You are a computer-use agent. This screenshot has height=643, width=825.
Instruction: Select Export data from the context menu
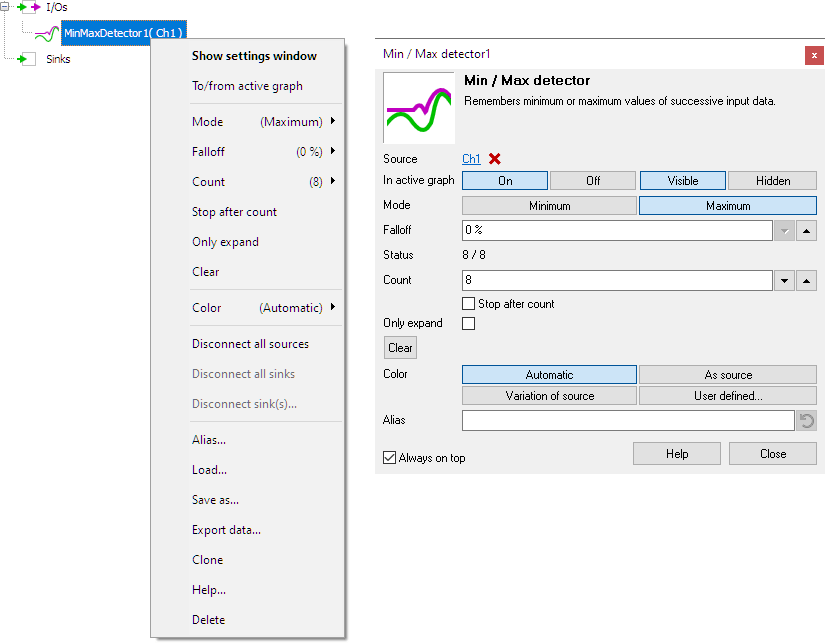point(224,529)
